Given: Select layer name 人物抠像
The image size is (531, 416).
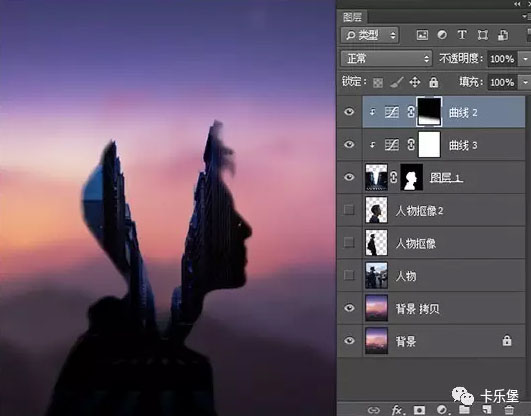Looking at the screenshot, I should click(x=416, y=243).
